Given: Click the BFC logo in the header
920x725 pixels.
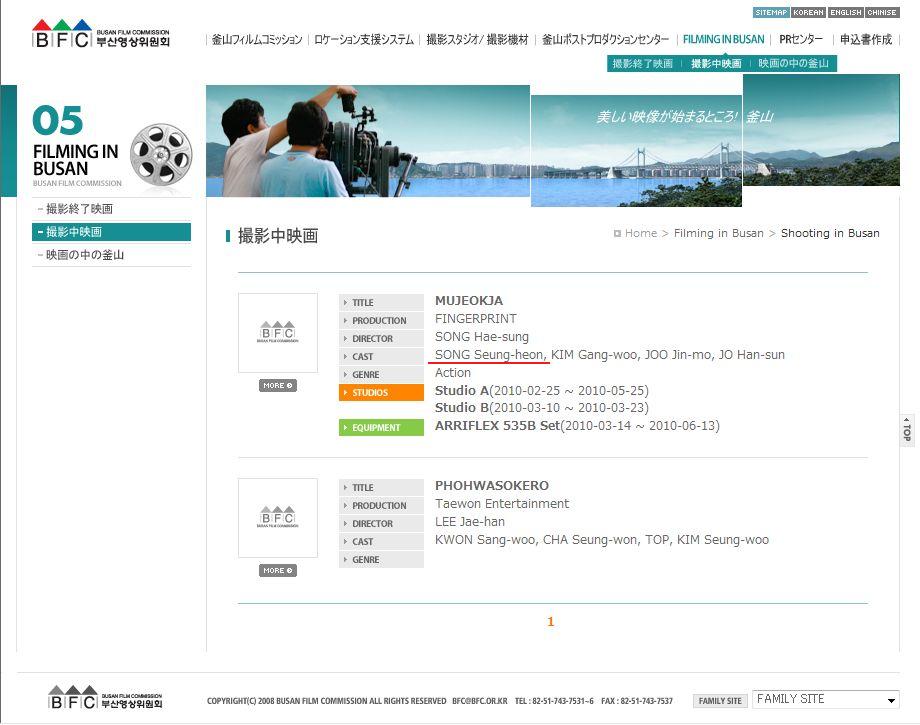Looking at the screenshot, I should 101,33.
